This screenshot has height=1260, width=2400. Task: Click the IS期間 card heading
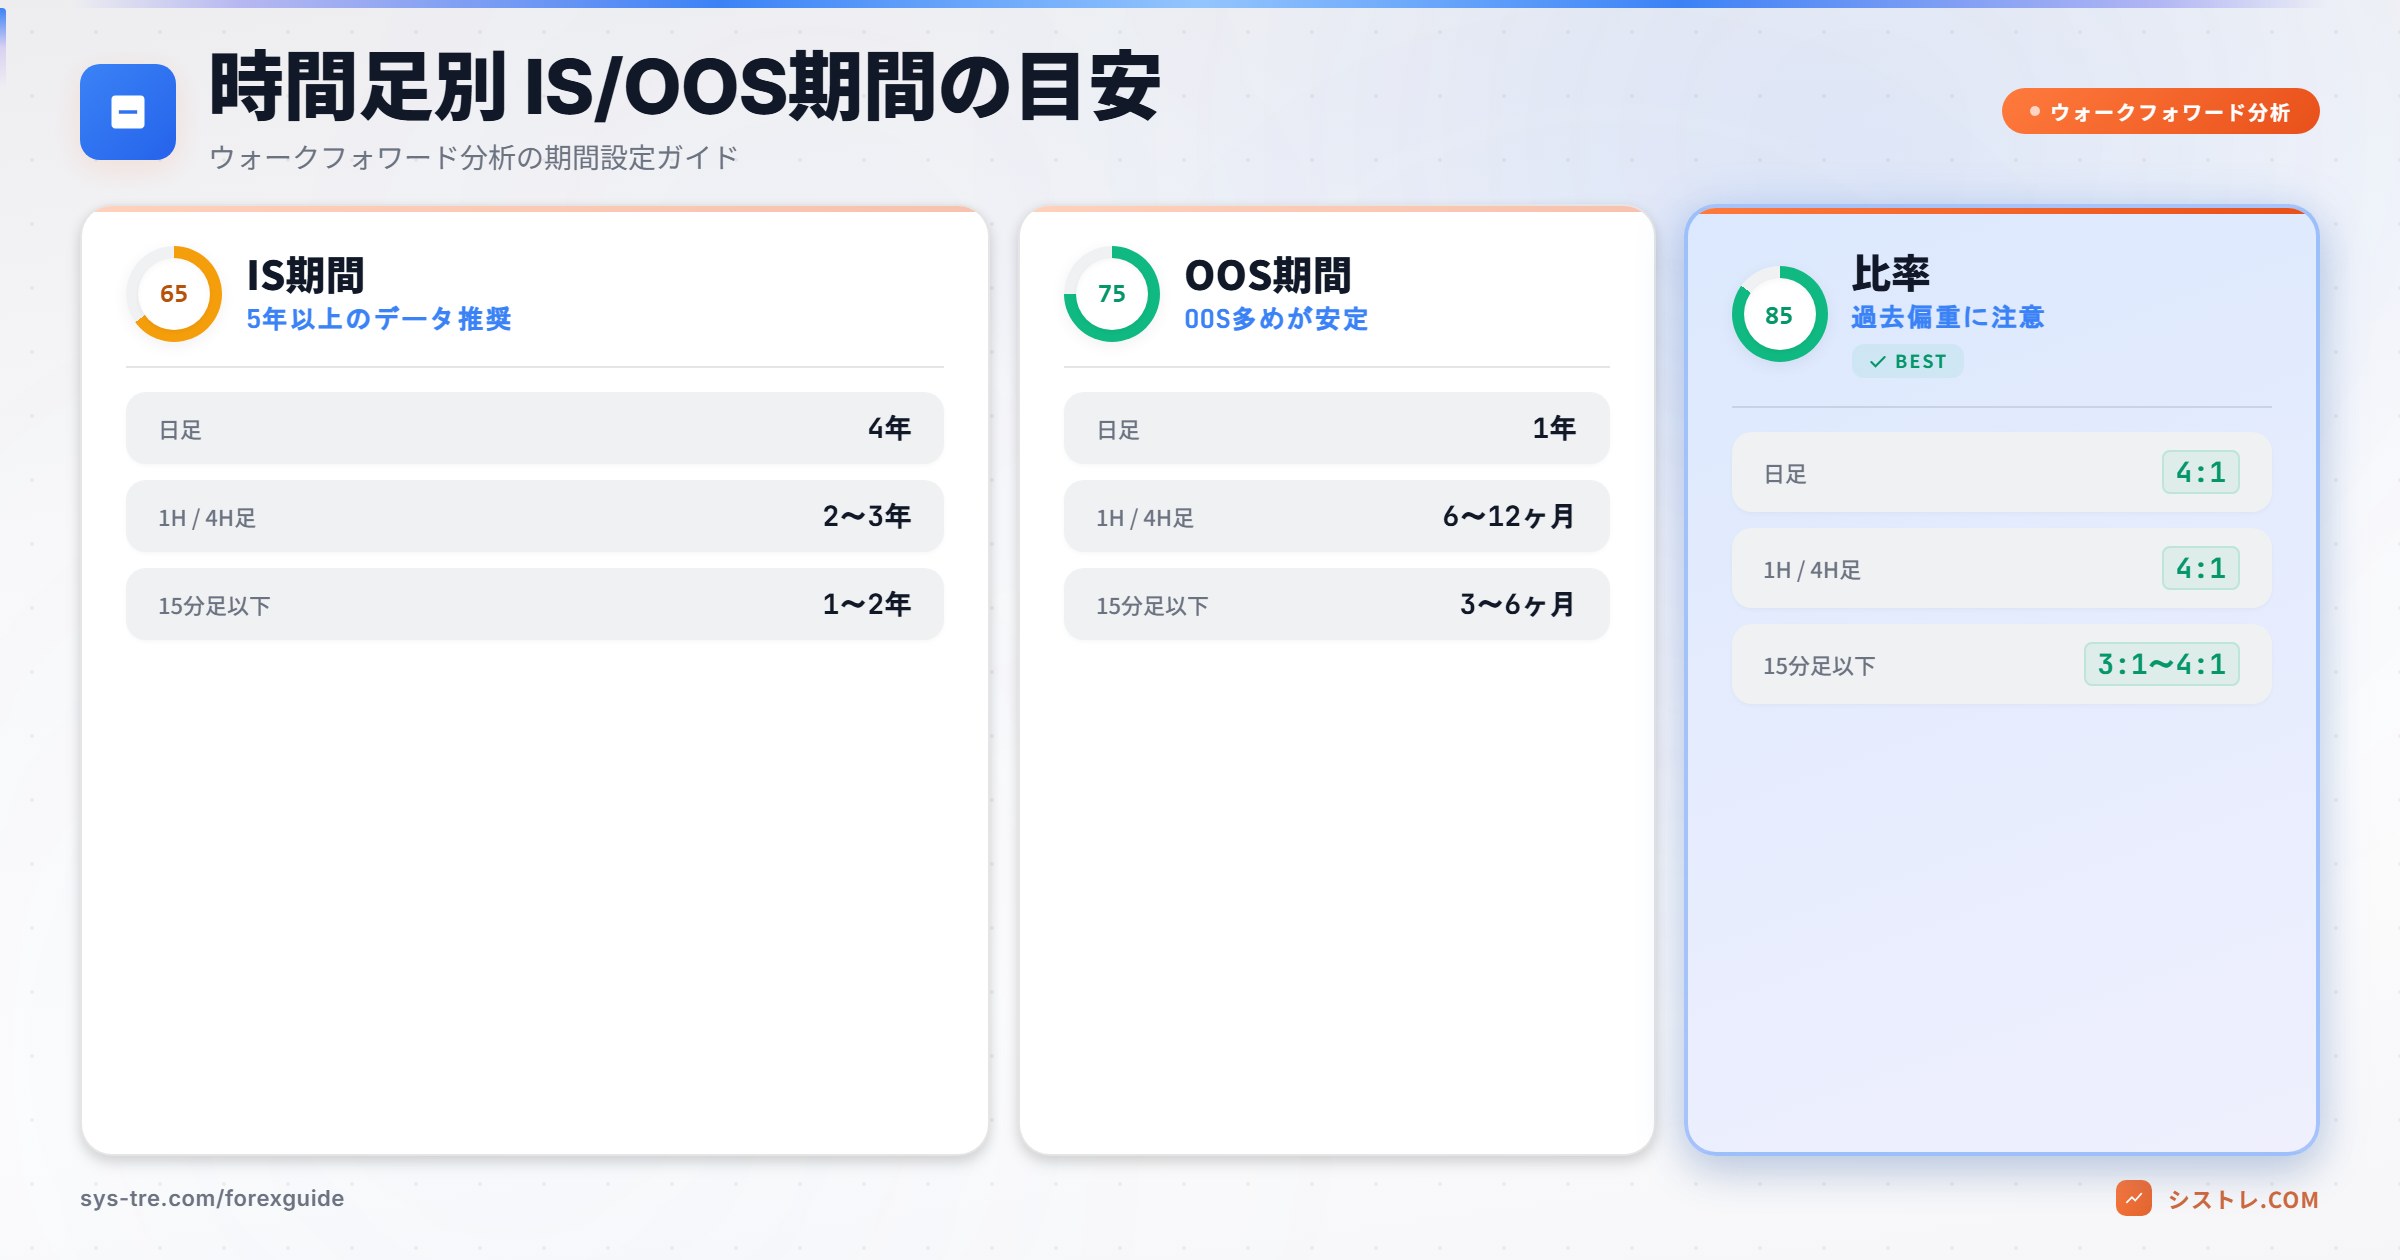(x=306, y=275)
